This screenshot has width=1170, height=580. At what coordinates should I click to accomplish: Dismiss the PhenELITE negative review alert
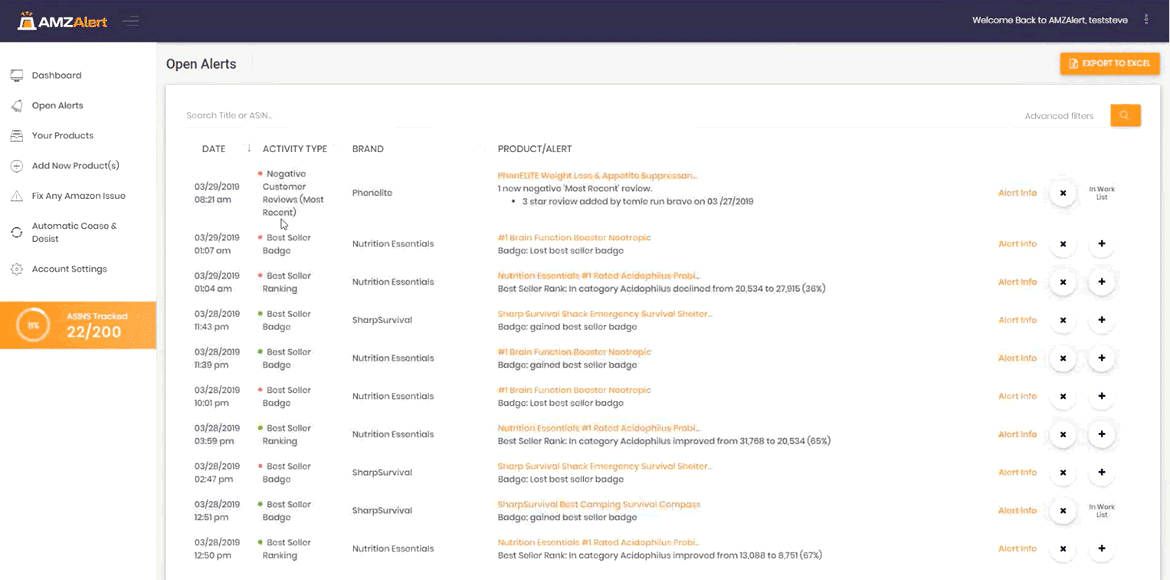point(1063,193)
